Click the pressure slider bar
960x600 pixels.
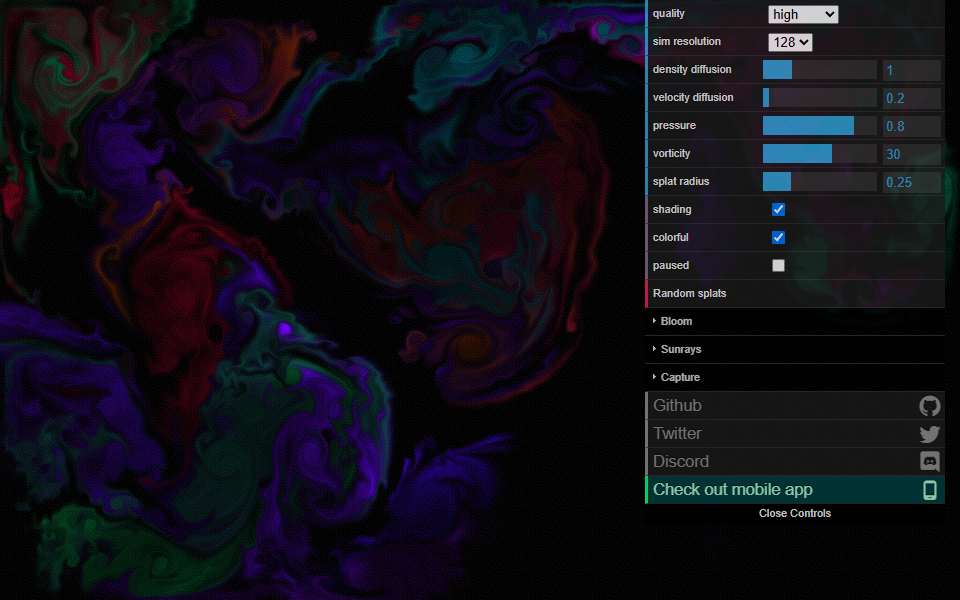point(819,126)
